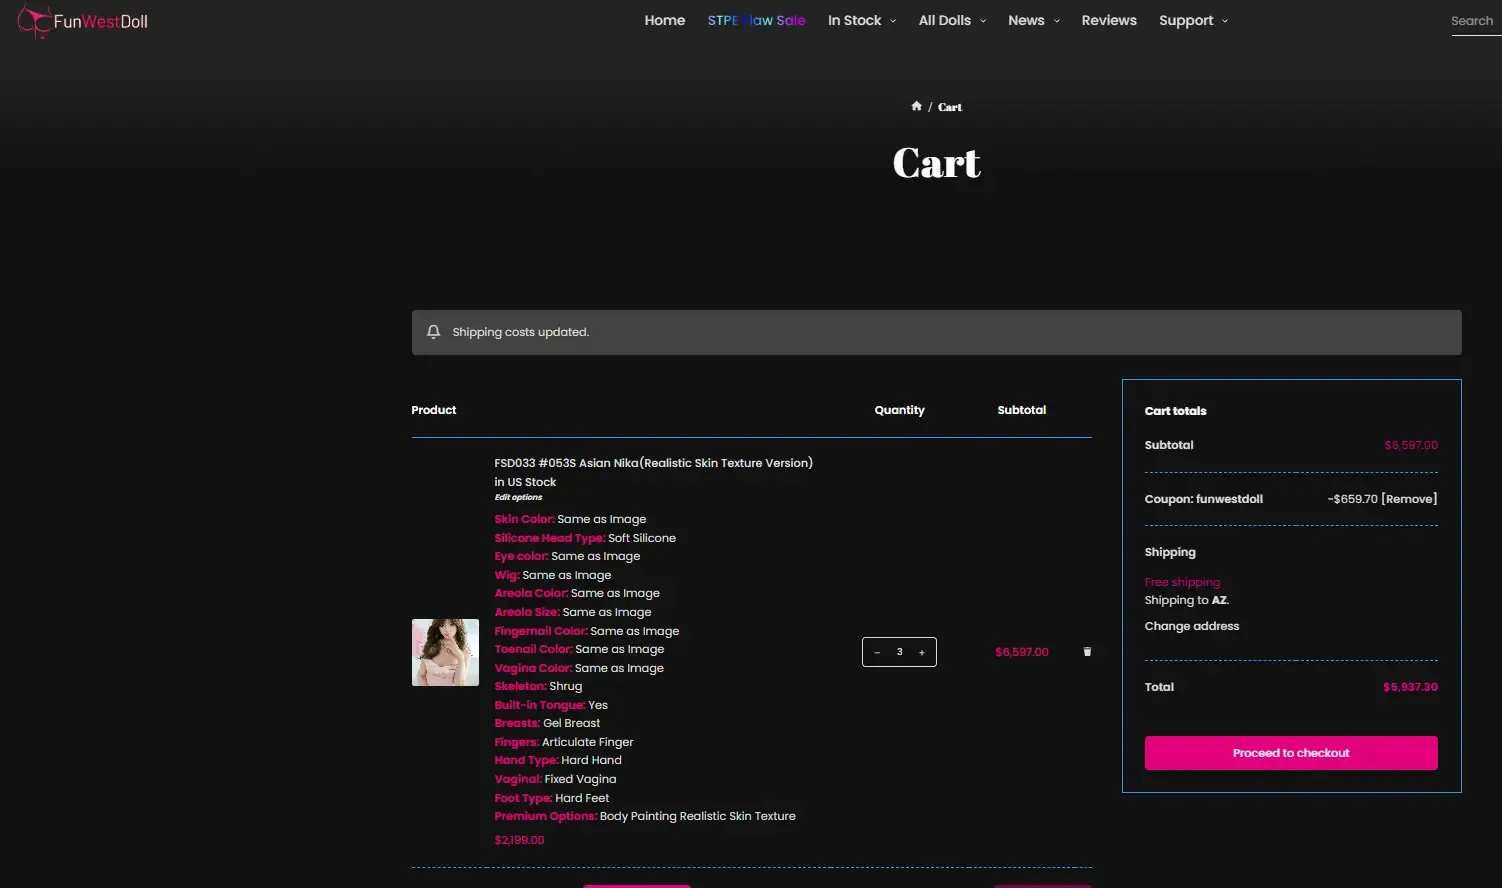Click the large Cart page title

click(x=936, y=163)
